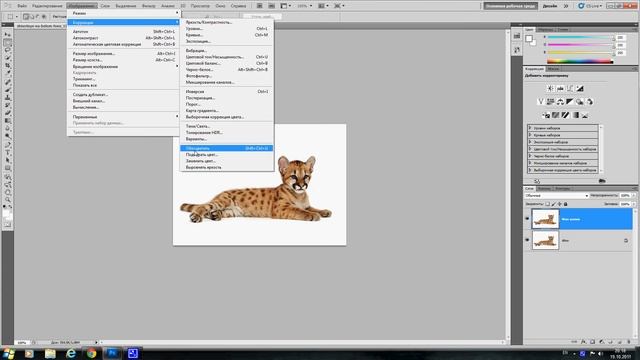Choose 'Обесцветить' in the Коррекция submenu
640x360 pixels.
click(227, 148)
